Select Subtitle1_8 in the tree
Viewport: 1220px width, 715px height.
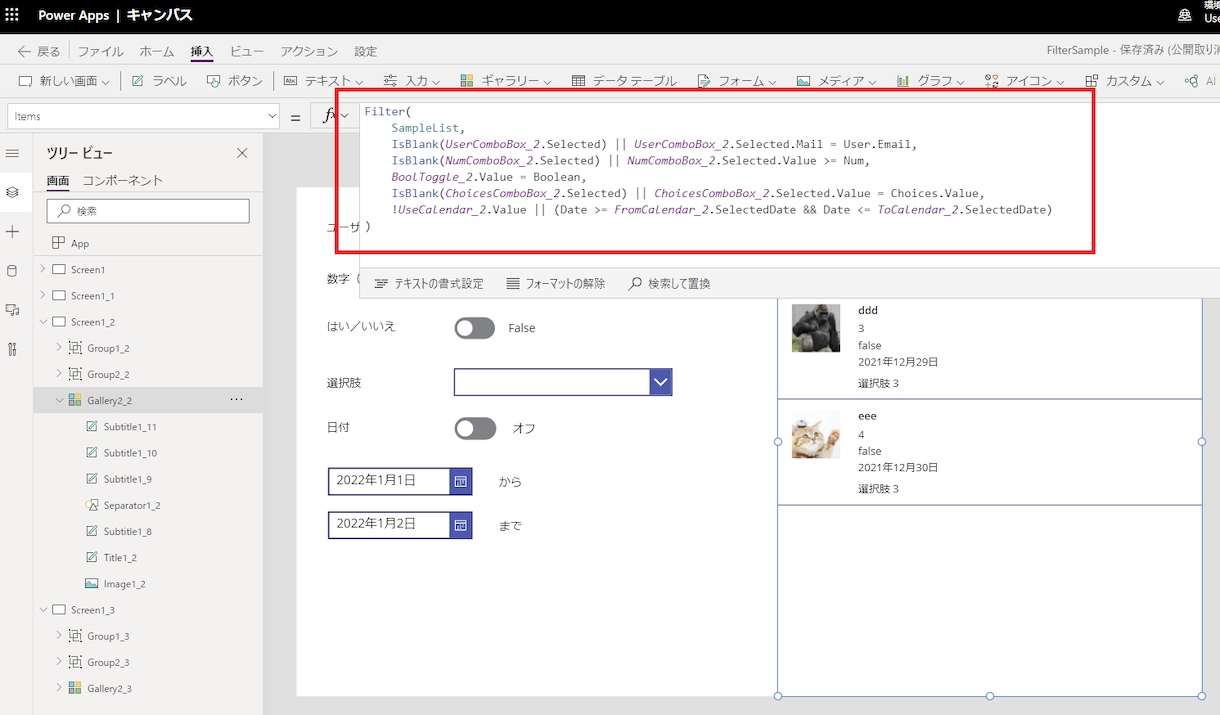point(128,531)
